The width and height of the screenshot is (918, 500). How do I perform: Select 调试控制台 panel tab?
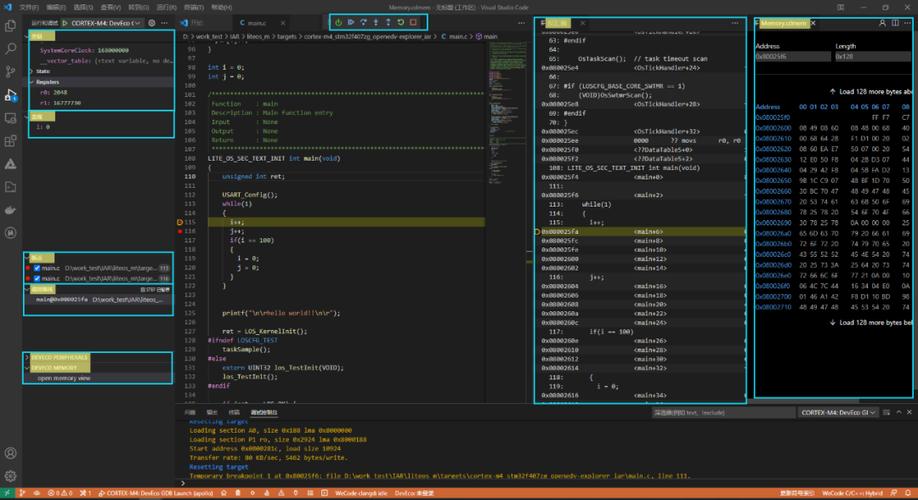[263, 412]
